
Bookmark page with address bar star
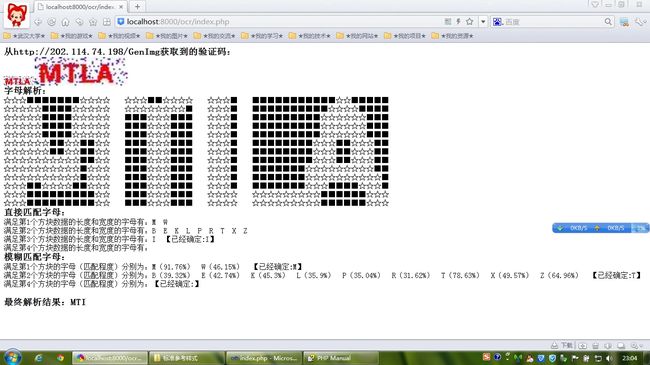[469, 22]
